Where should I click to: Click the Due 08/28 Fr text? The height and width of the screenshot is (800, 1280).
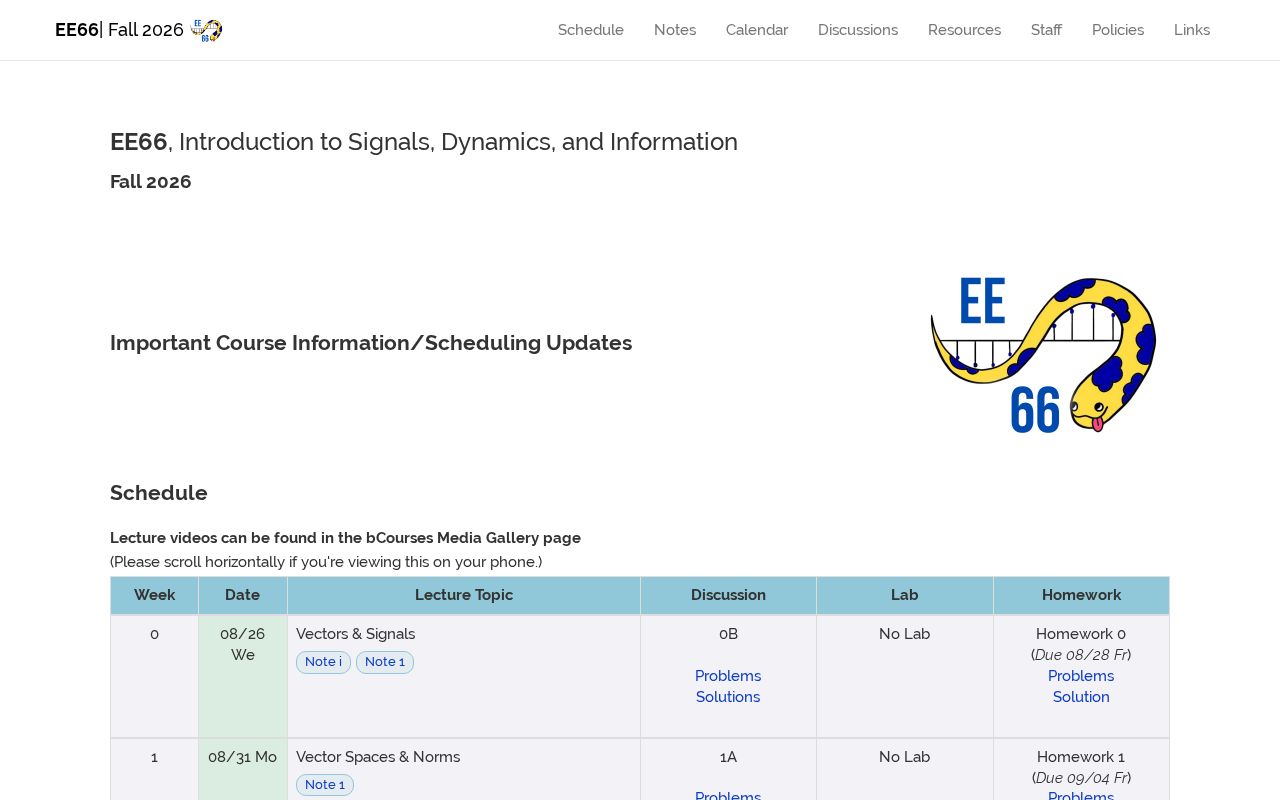1081,655
